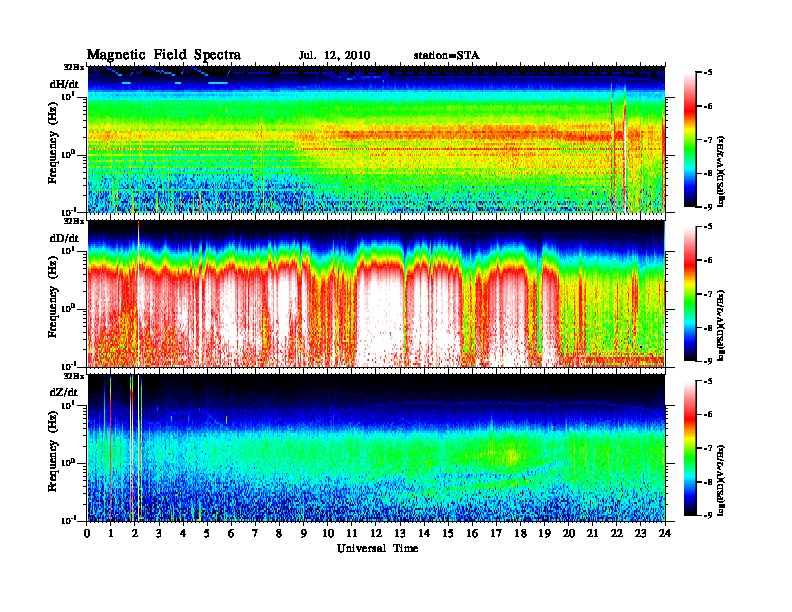Click the dZ/dt spectrogram plot area
This screenshot has width=792, height=612.
coord(376,447)
